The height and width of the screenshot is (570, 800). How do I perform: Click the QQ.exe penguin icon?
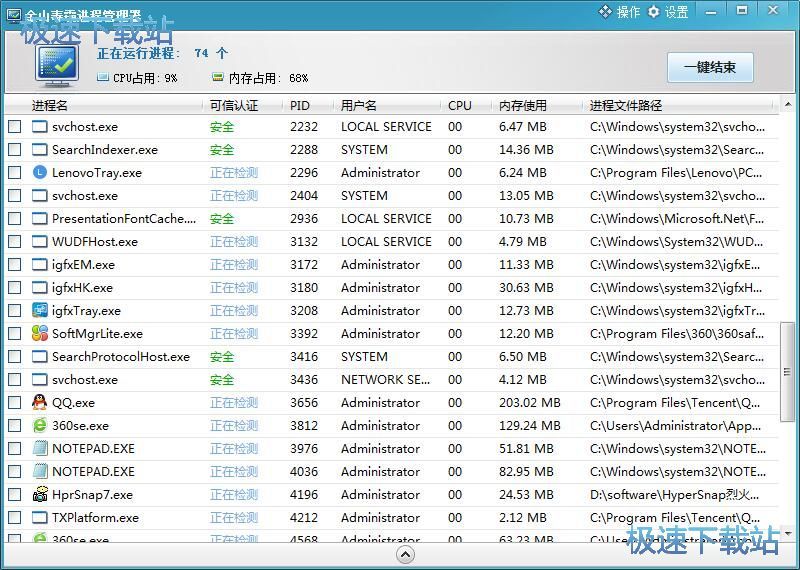[39, 402]
